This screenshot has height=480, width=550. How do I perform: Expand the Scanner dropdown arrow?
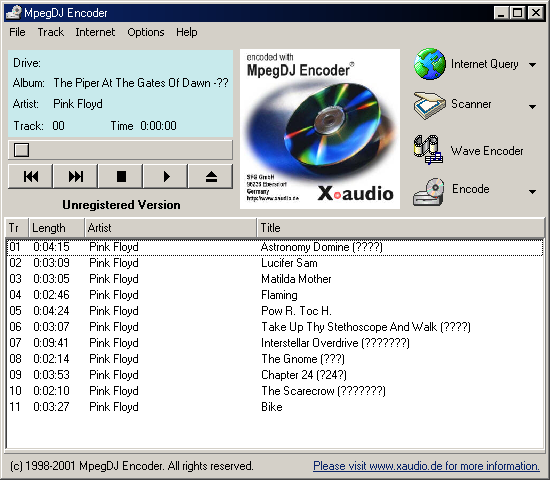pos(532,106)
